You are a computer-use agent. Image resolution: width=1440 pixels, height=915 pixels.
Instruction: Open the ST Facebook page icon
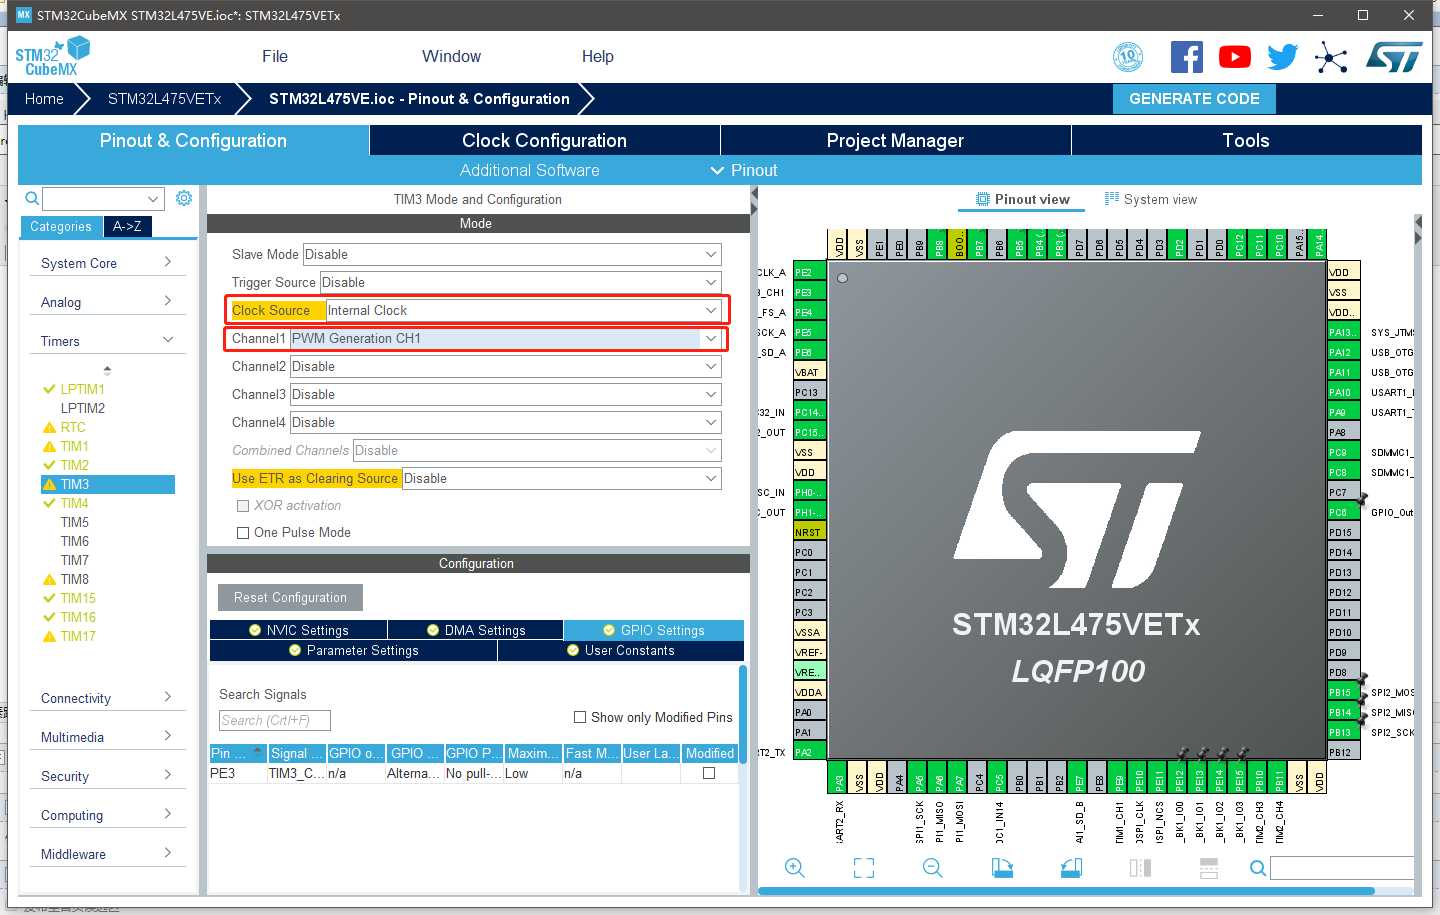[x=1187, y=57]
